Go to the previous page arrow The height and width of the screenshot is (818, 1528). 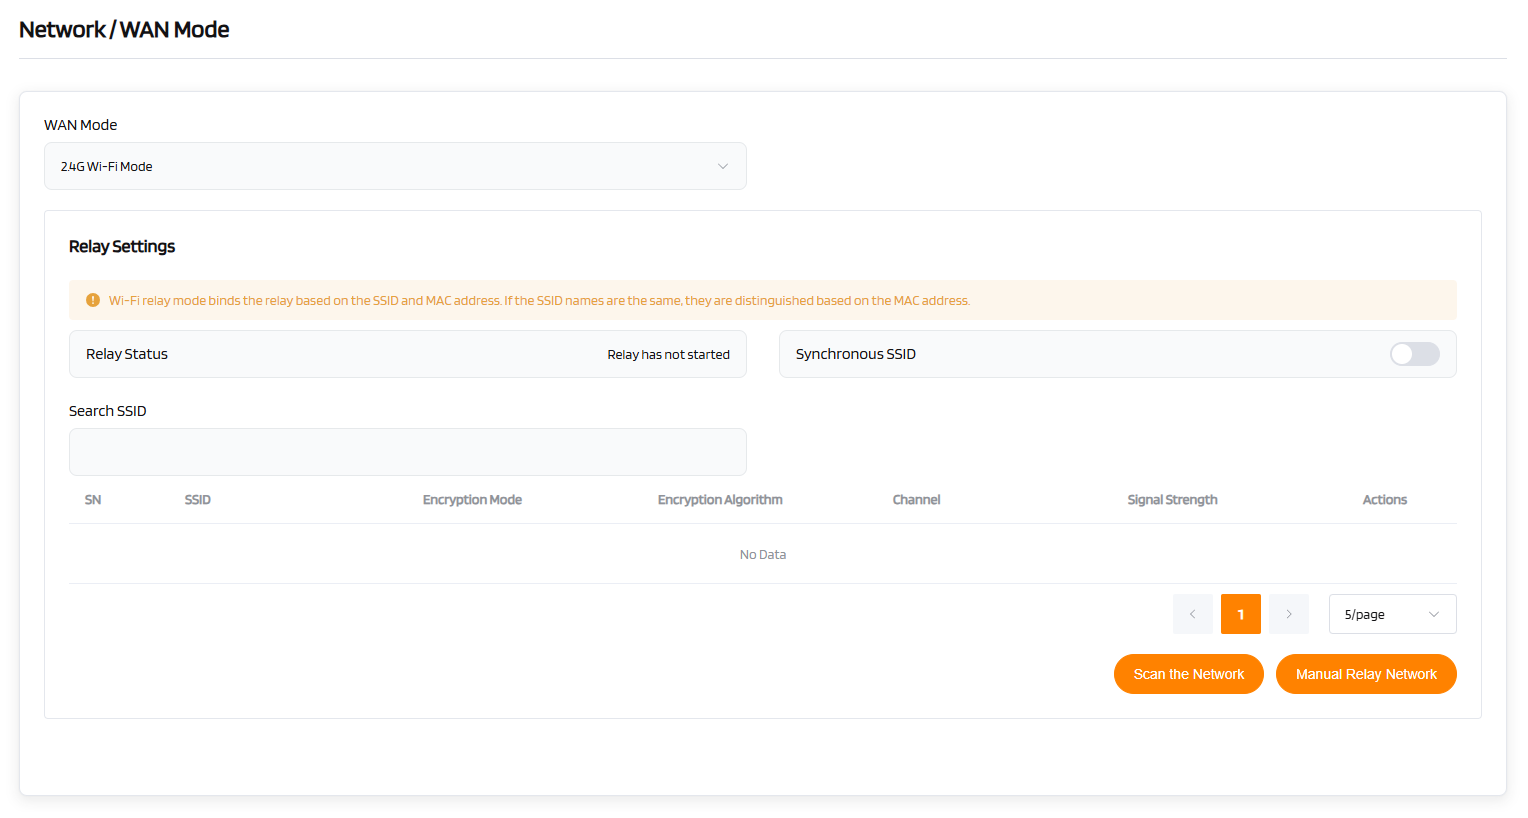click(x=1192, y=614)
